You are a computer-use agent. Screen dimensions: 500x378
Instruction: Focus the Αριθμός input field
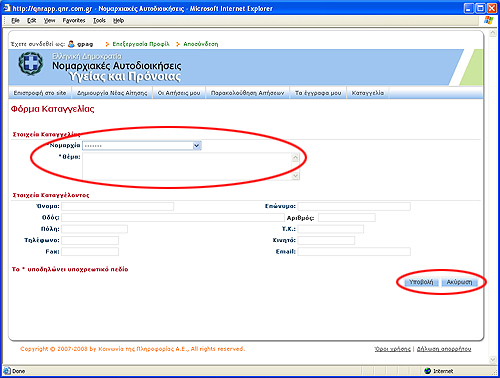pos(347,218)
